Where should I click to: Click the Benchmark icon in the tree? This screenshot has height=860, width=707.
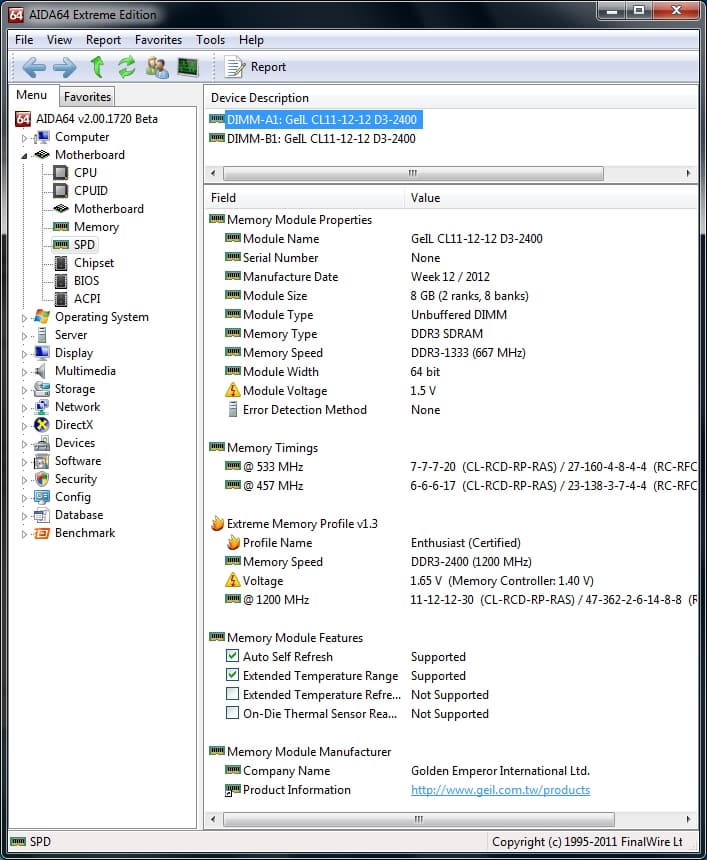tap(42, 533)
